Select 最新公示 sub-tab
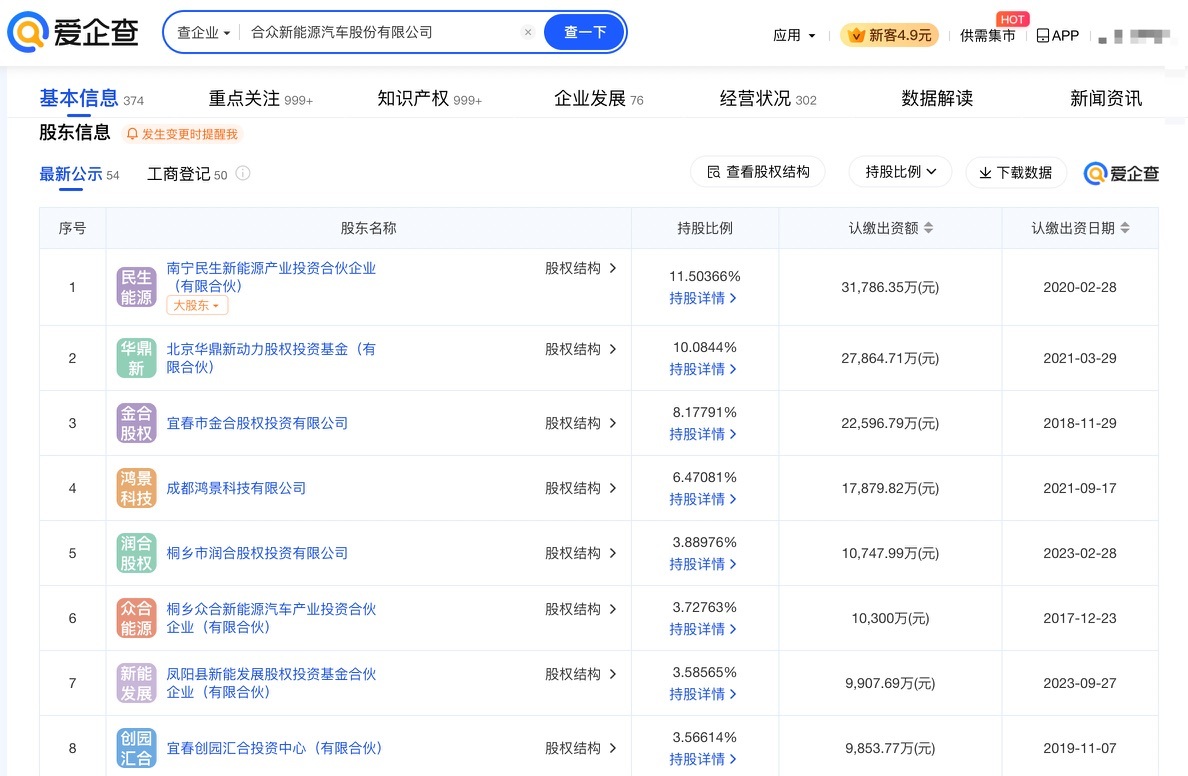 tap(80, 174)
